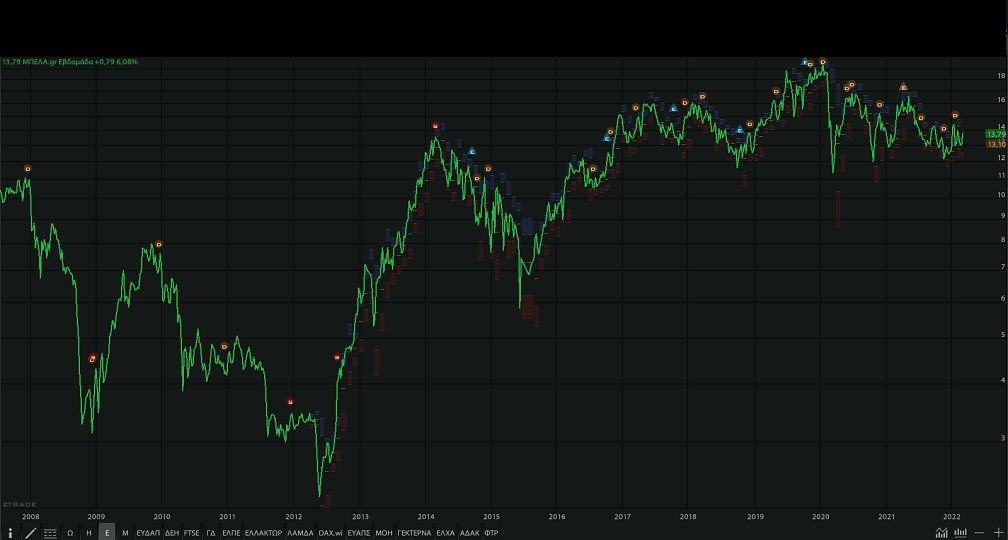Click the D marker above the 2008 peak
Image resolution: width=1008 pixels, height=540 pixels.
pos(28,168)
